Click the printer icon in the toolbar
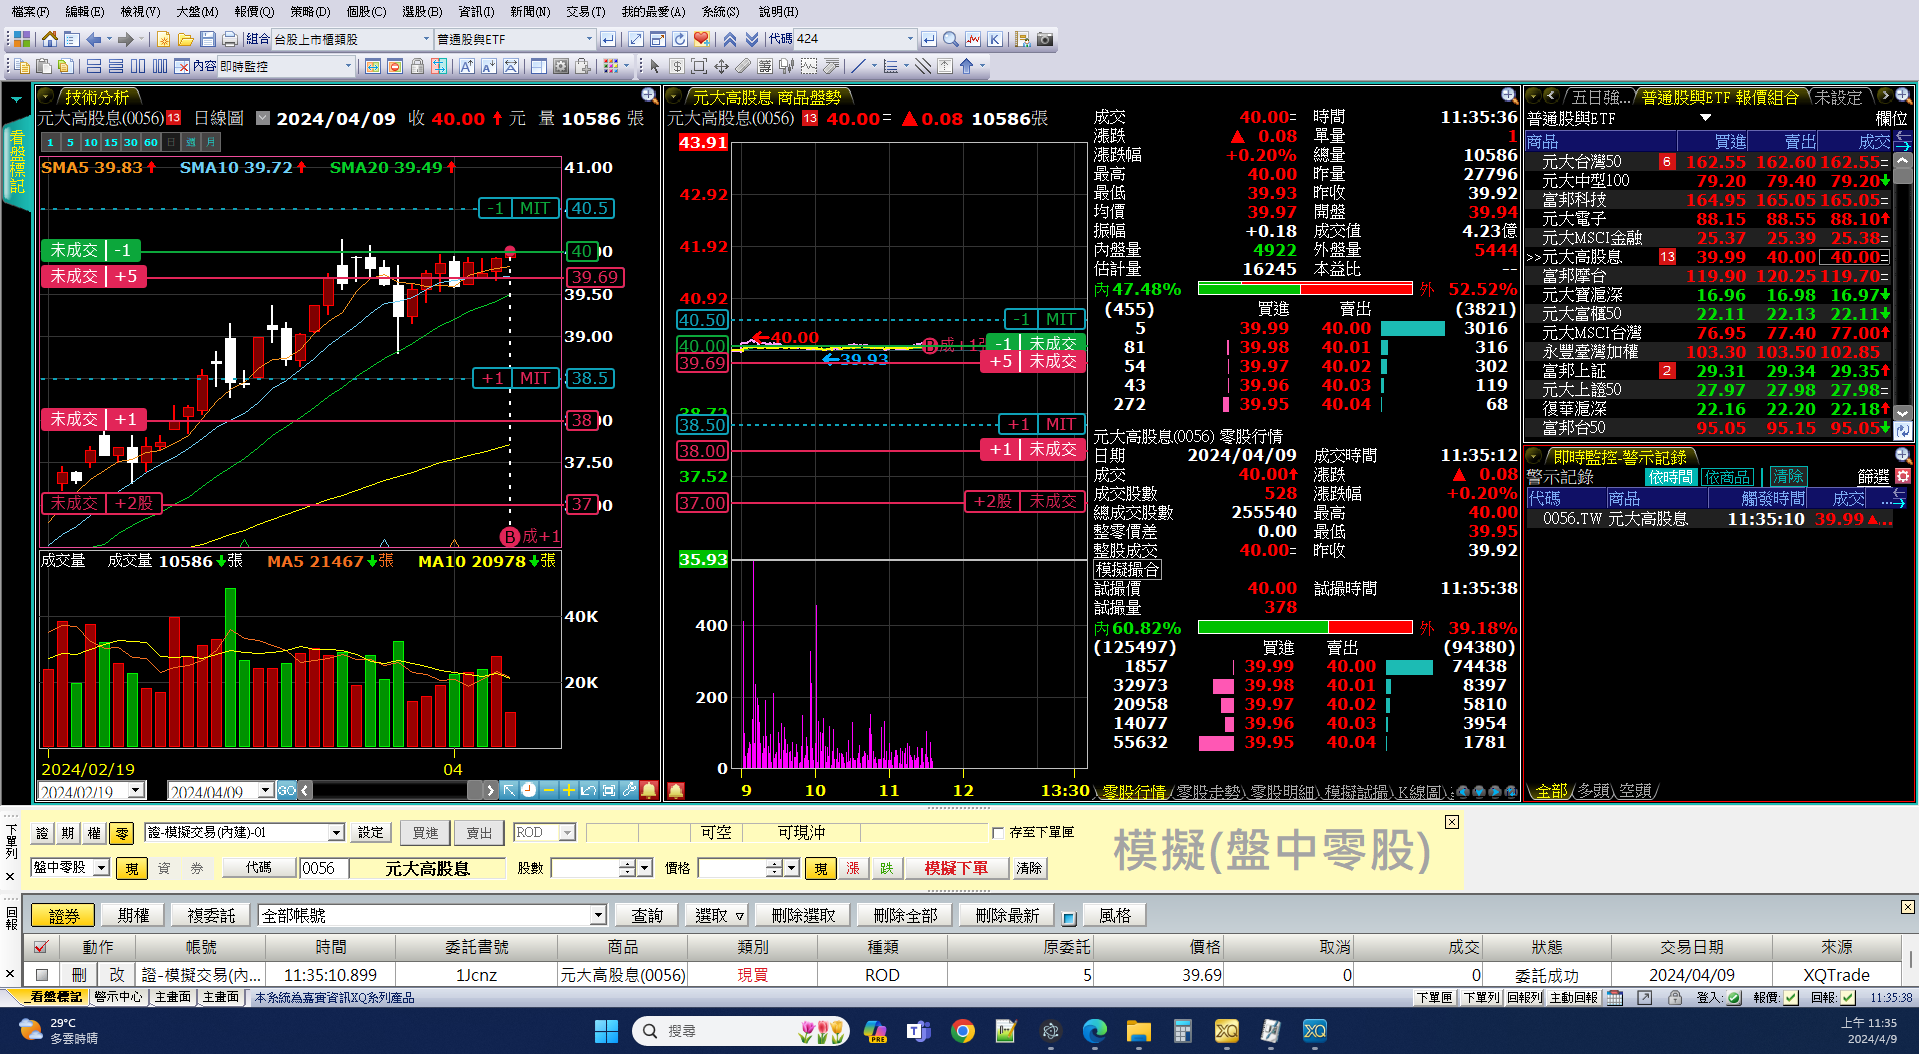 tap(229, 39)
